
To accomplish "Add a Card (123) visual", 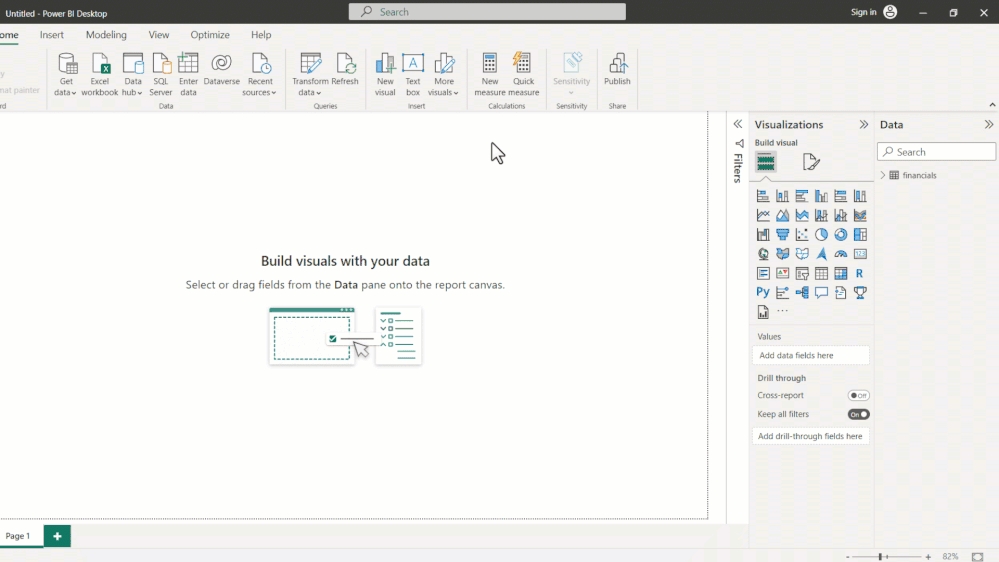I will pyautogui.click(x=860, y=254).
